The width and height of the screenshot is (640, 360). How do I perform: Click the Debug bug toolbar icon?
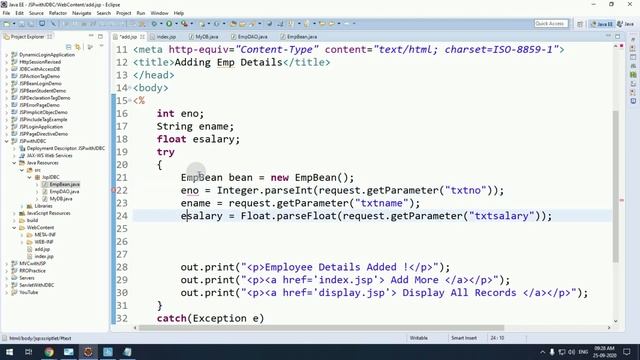tap(154, 24)
